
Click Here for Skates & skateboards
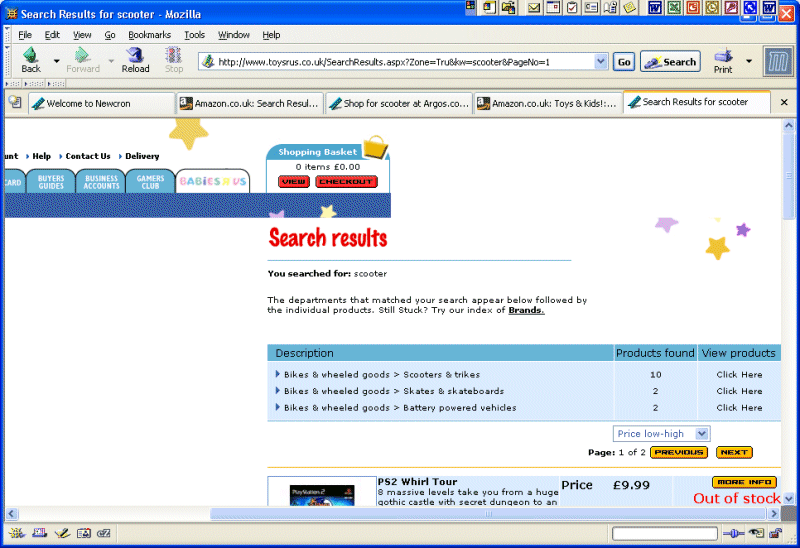[x=739, y=391]
